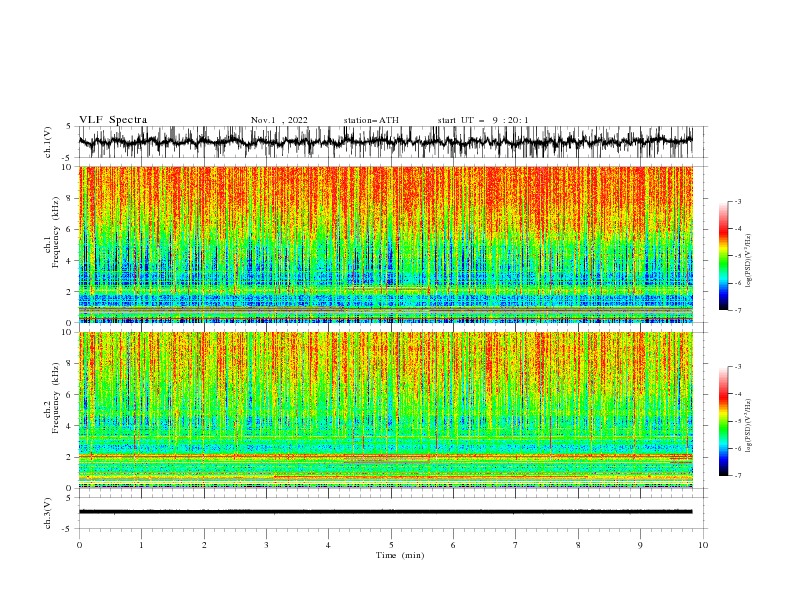Click the "10" minute tick on time axis

(703, 545)
